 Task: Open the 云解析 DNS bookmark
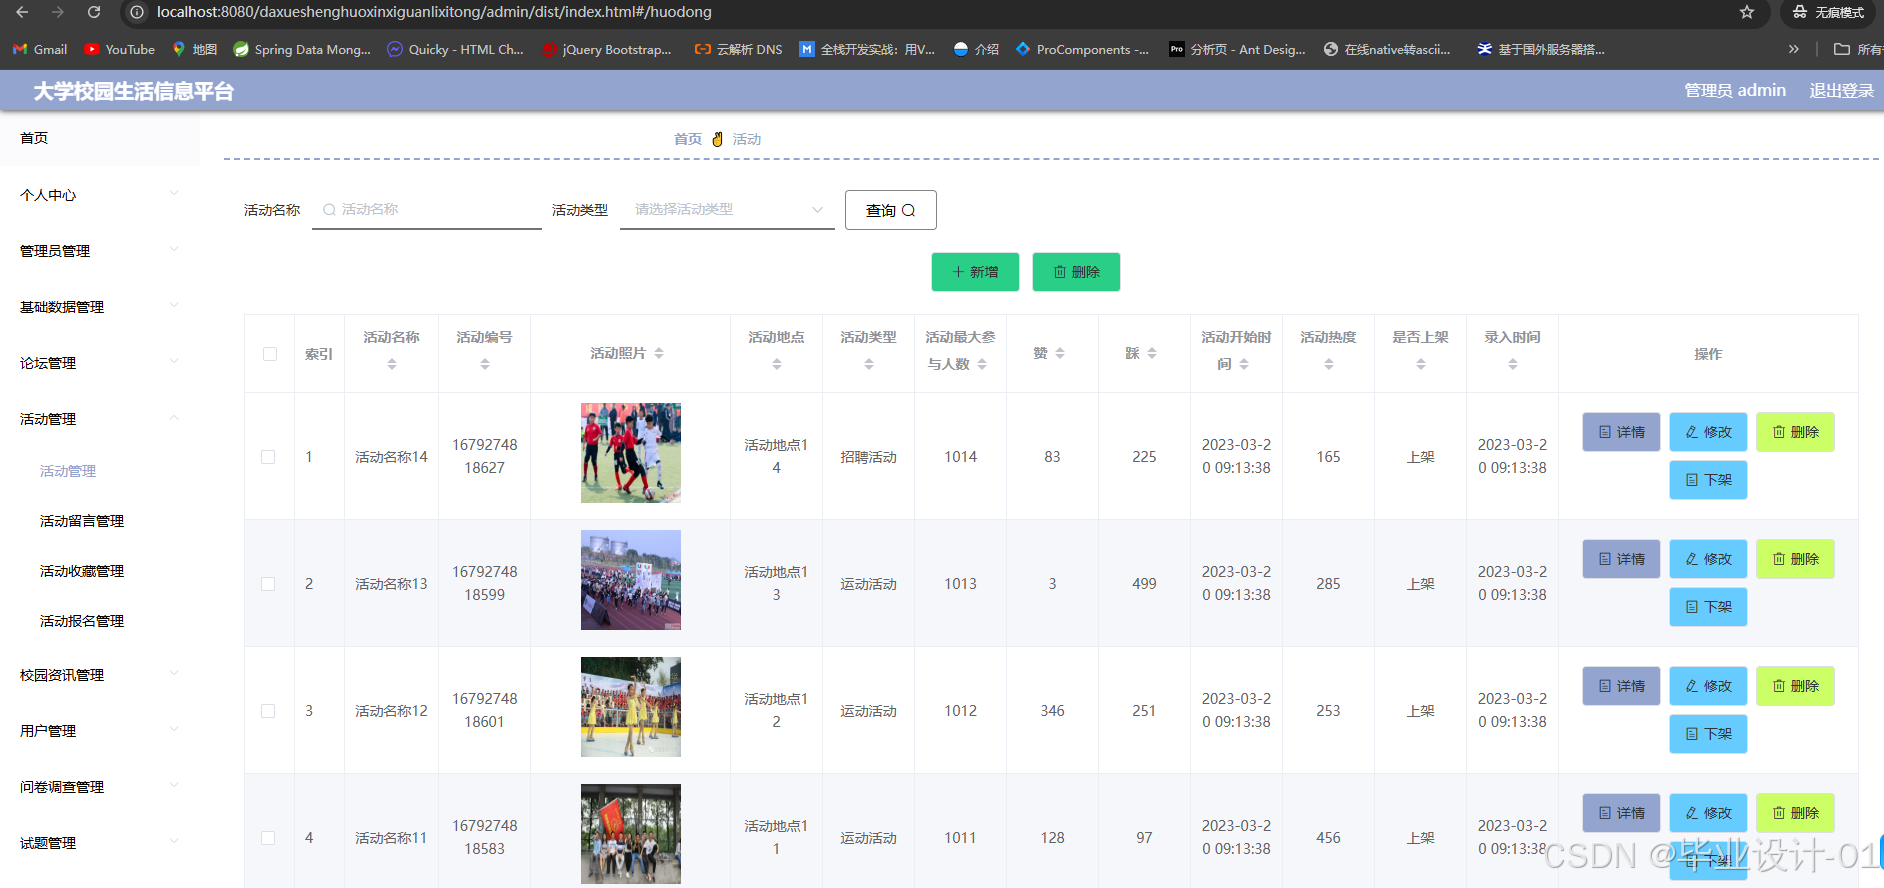click(739, 49)
